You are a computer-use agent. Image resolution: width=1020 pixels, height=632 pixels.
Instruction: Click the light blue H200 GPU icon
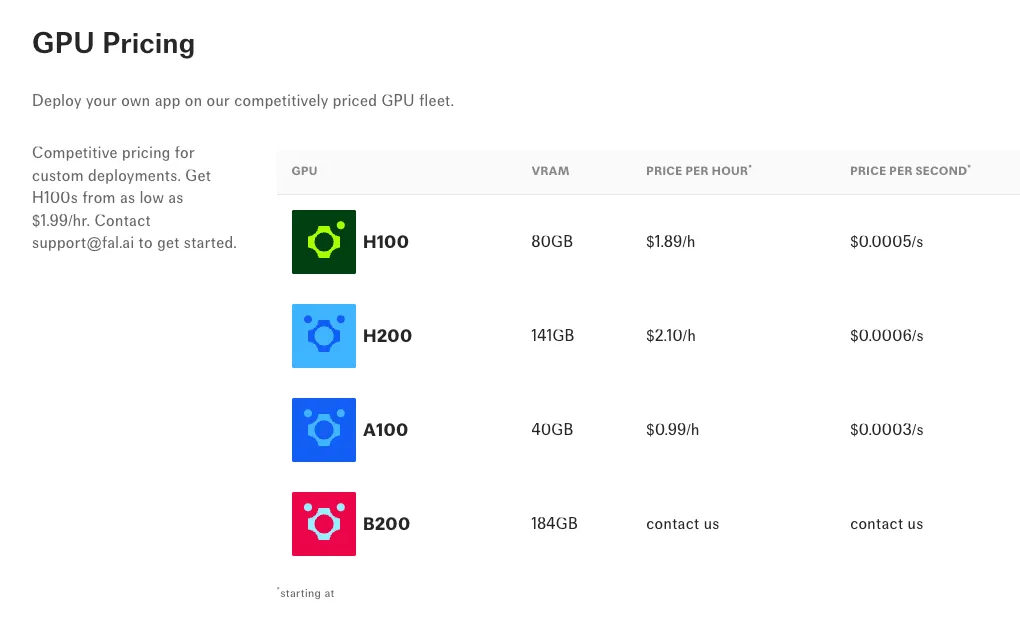pyautogui.click(x=324, y=336)
